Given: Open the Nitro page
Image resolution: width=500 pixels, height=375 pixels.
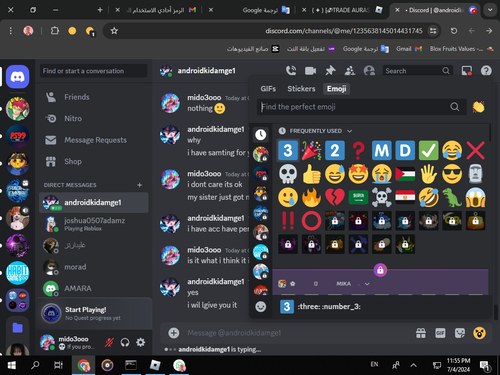Looking at the screenshot, I should point(94,118).
